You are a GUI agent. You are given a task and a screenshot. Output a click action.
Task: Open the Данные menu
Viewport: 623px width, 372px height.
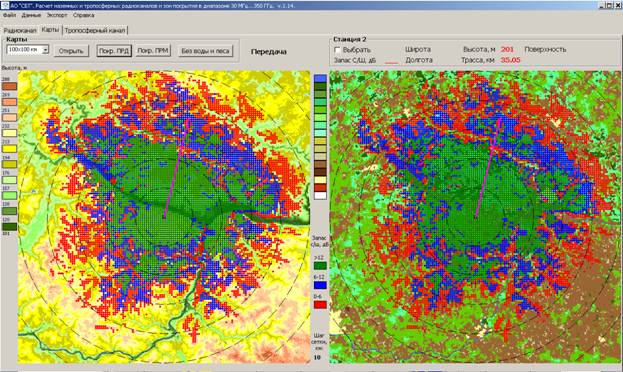tap(31, 15)
